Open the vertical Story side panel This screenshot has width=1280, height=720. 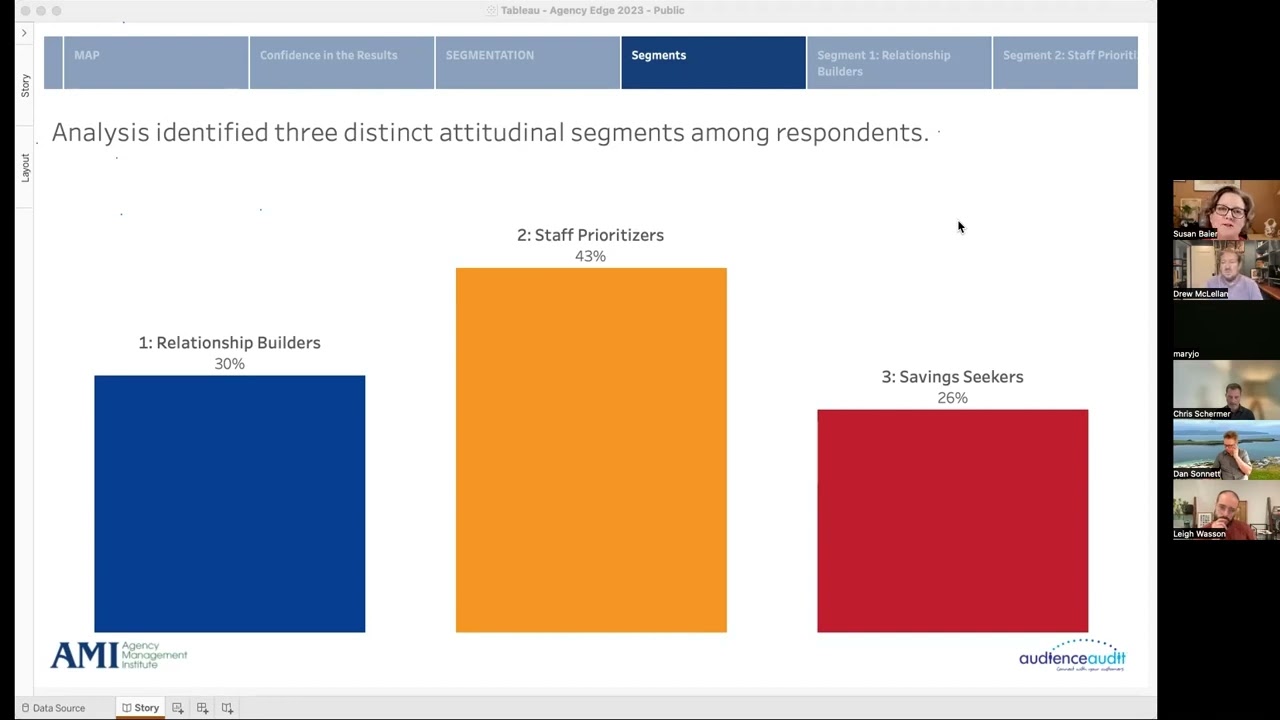(x=25, y=85)
